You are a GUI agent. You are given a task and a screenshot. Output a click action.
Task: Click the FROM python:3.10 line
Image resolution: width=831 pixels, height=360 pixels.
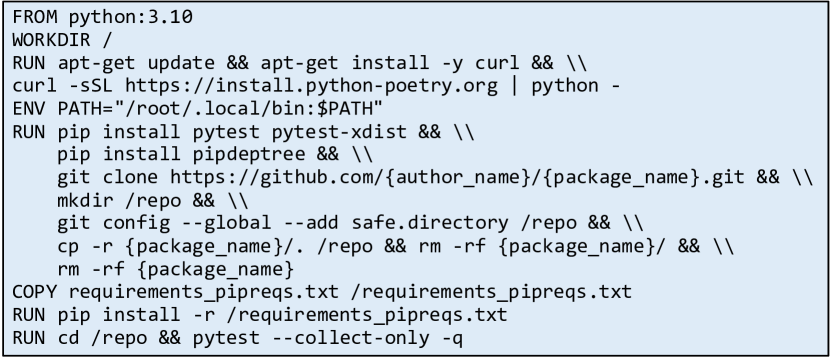pyautogui.click(x=103, y=17)
